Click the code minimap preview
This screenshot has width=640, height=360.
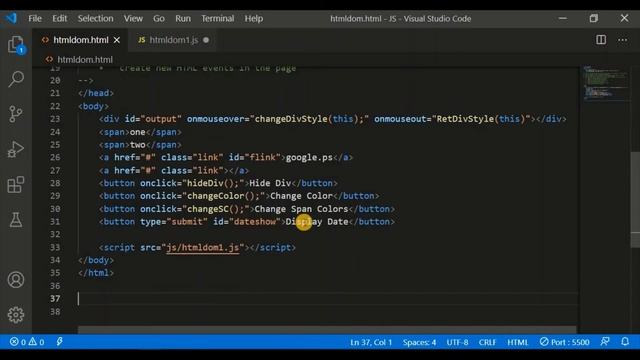pyautogui.click(x=606, y=83)
